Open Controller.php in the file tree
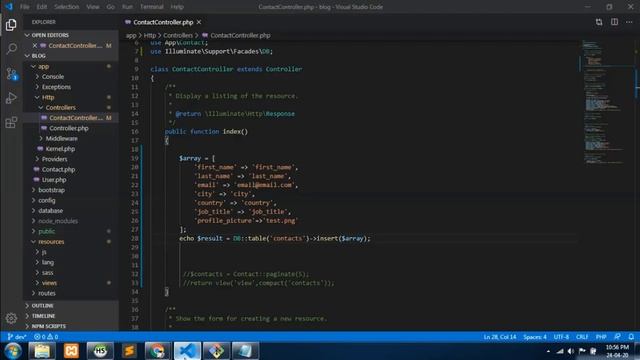640x360 pixels. click(x=70, y=128)
